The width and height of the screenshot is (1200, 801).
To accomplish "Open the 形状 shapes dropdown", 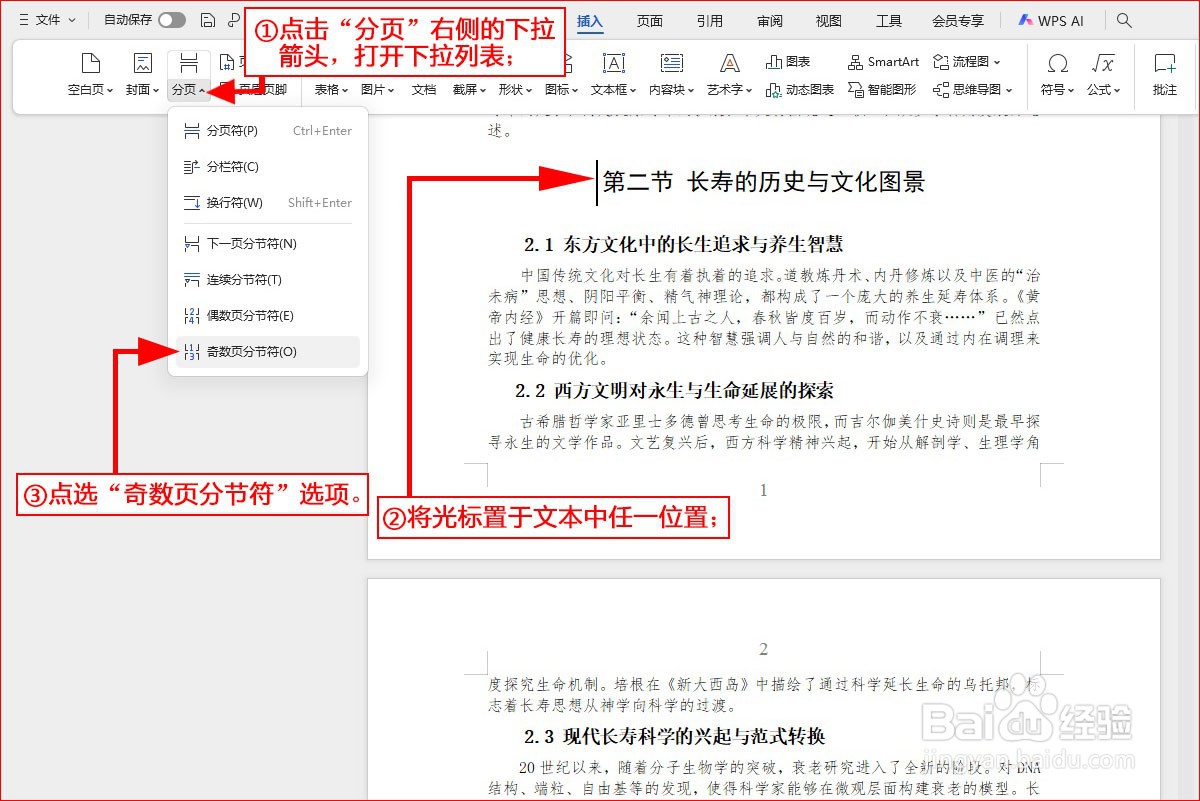I will point(513,89).
